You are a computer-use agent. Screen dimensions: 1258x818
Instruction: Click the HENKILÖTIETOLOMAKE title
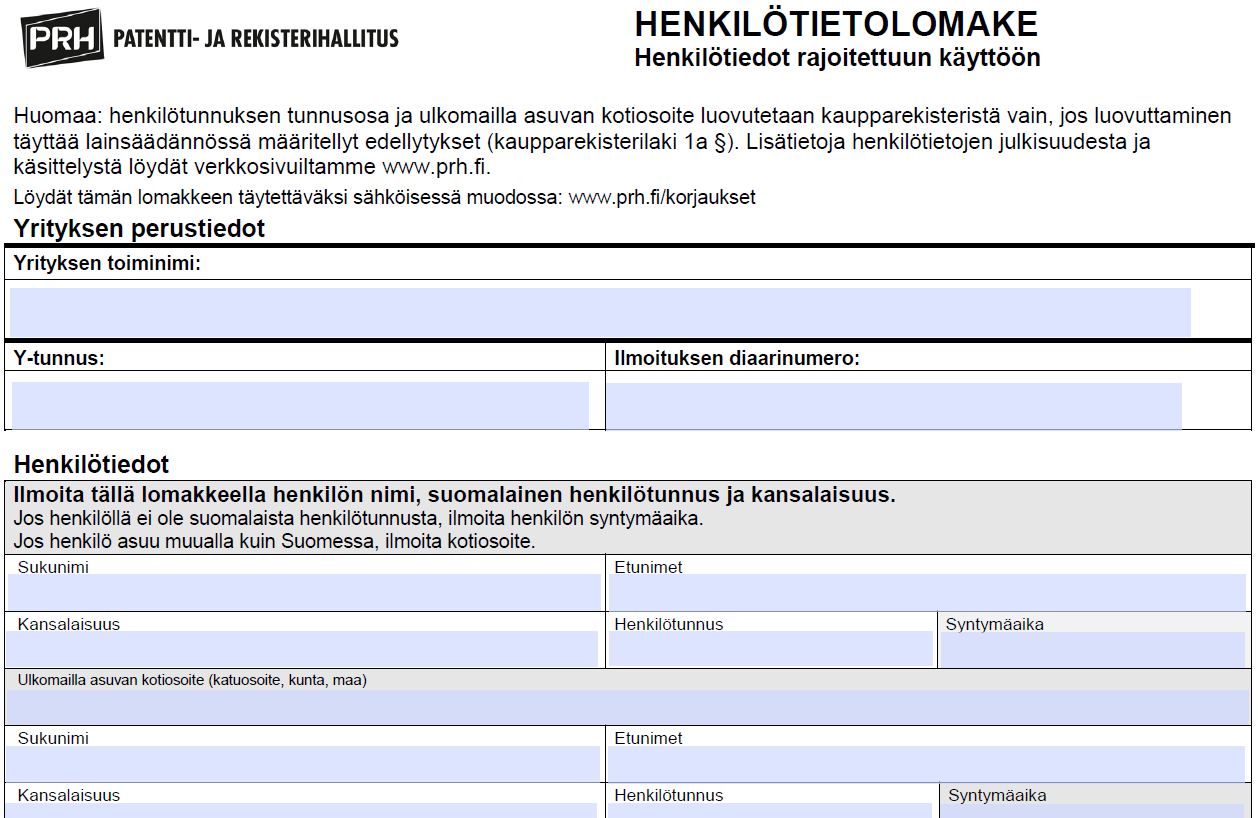coord(836,24)
